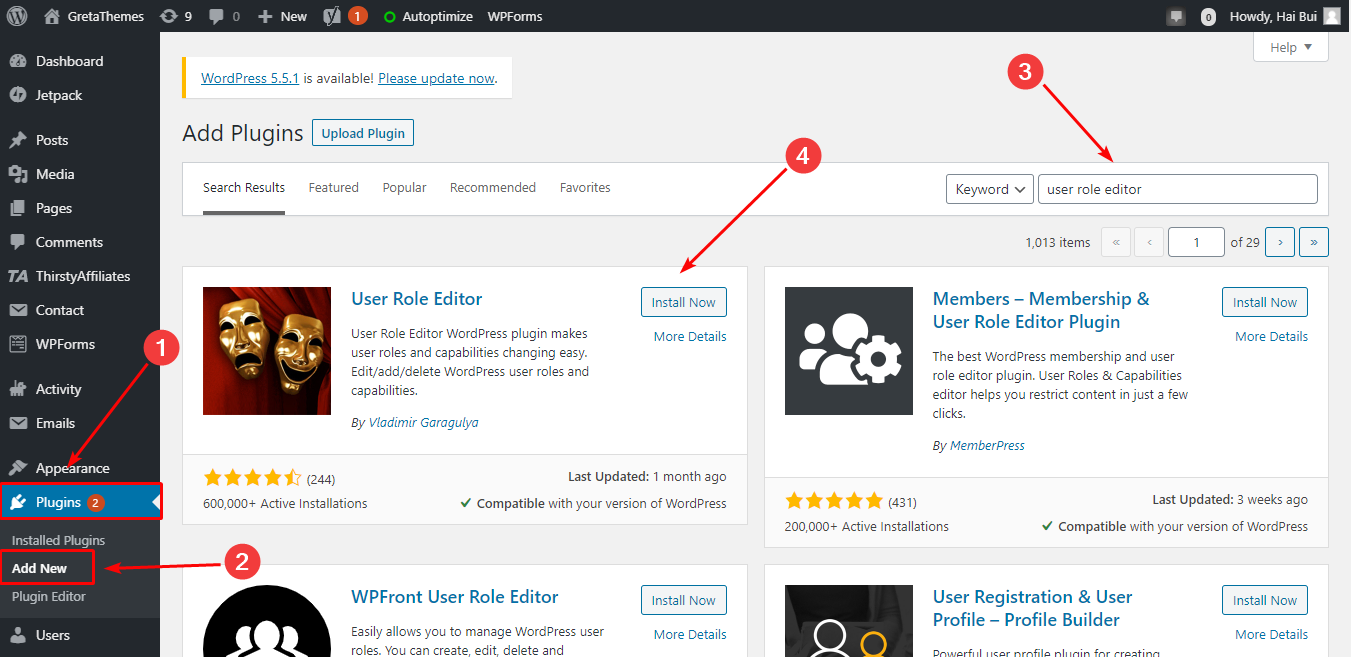Click the WordPress logo in admin bar

click(x=16, y=16)
